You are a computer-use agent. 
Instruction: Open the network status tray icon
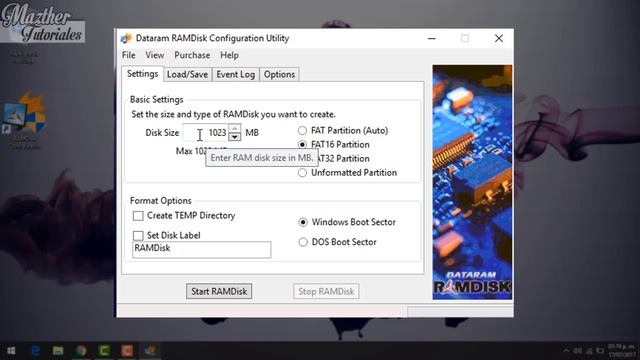pyautogui.click(x=589, y=351)
